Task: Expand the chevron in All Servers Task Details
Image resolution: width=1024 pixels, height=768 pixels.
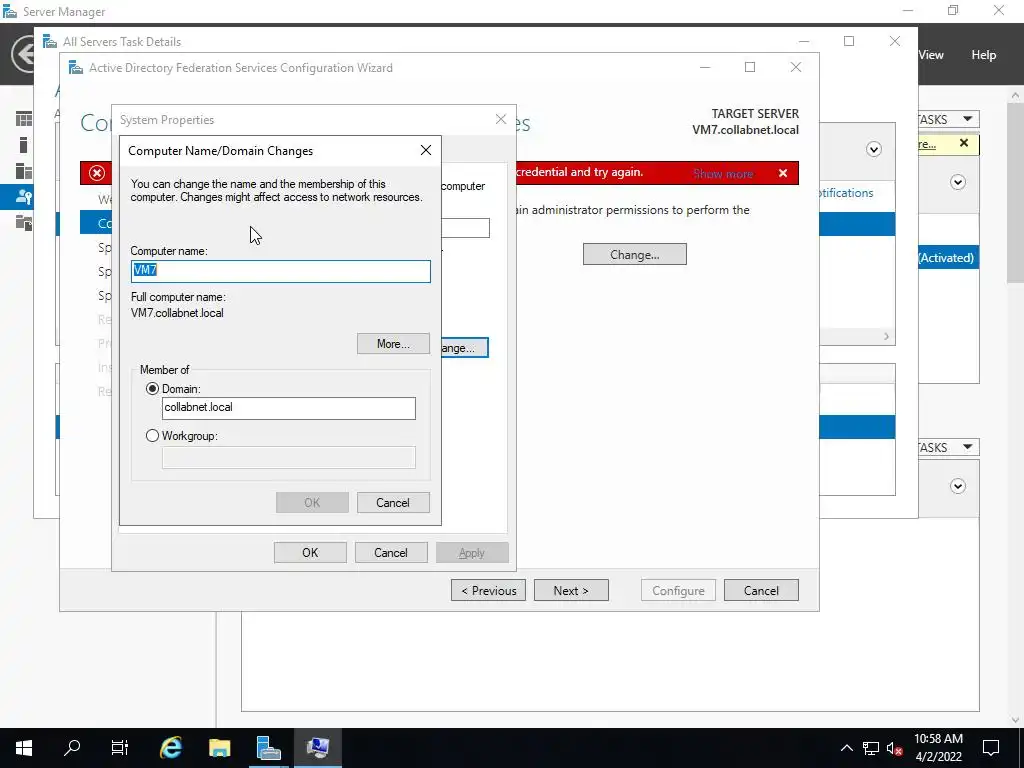Action: point(873,149)
